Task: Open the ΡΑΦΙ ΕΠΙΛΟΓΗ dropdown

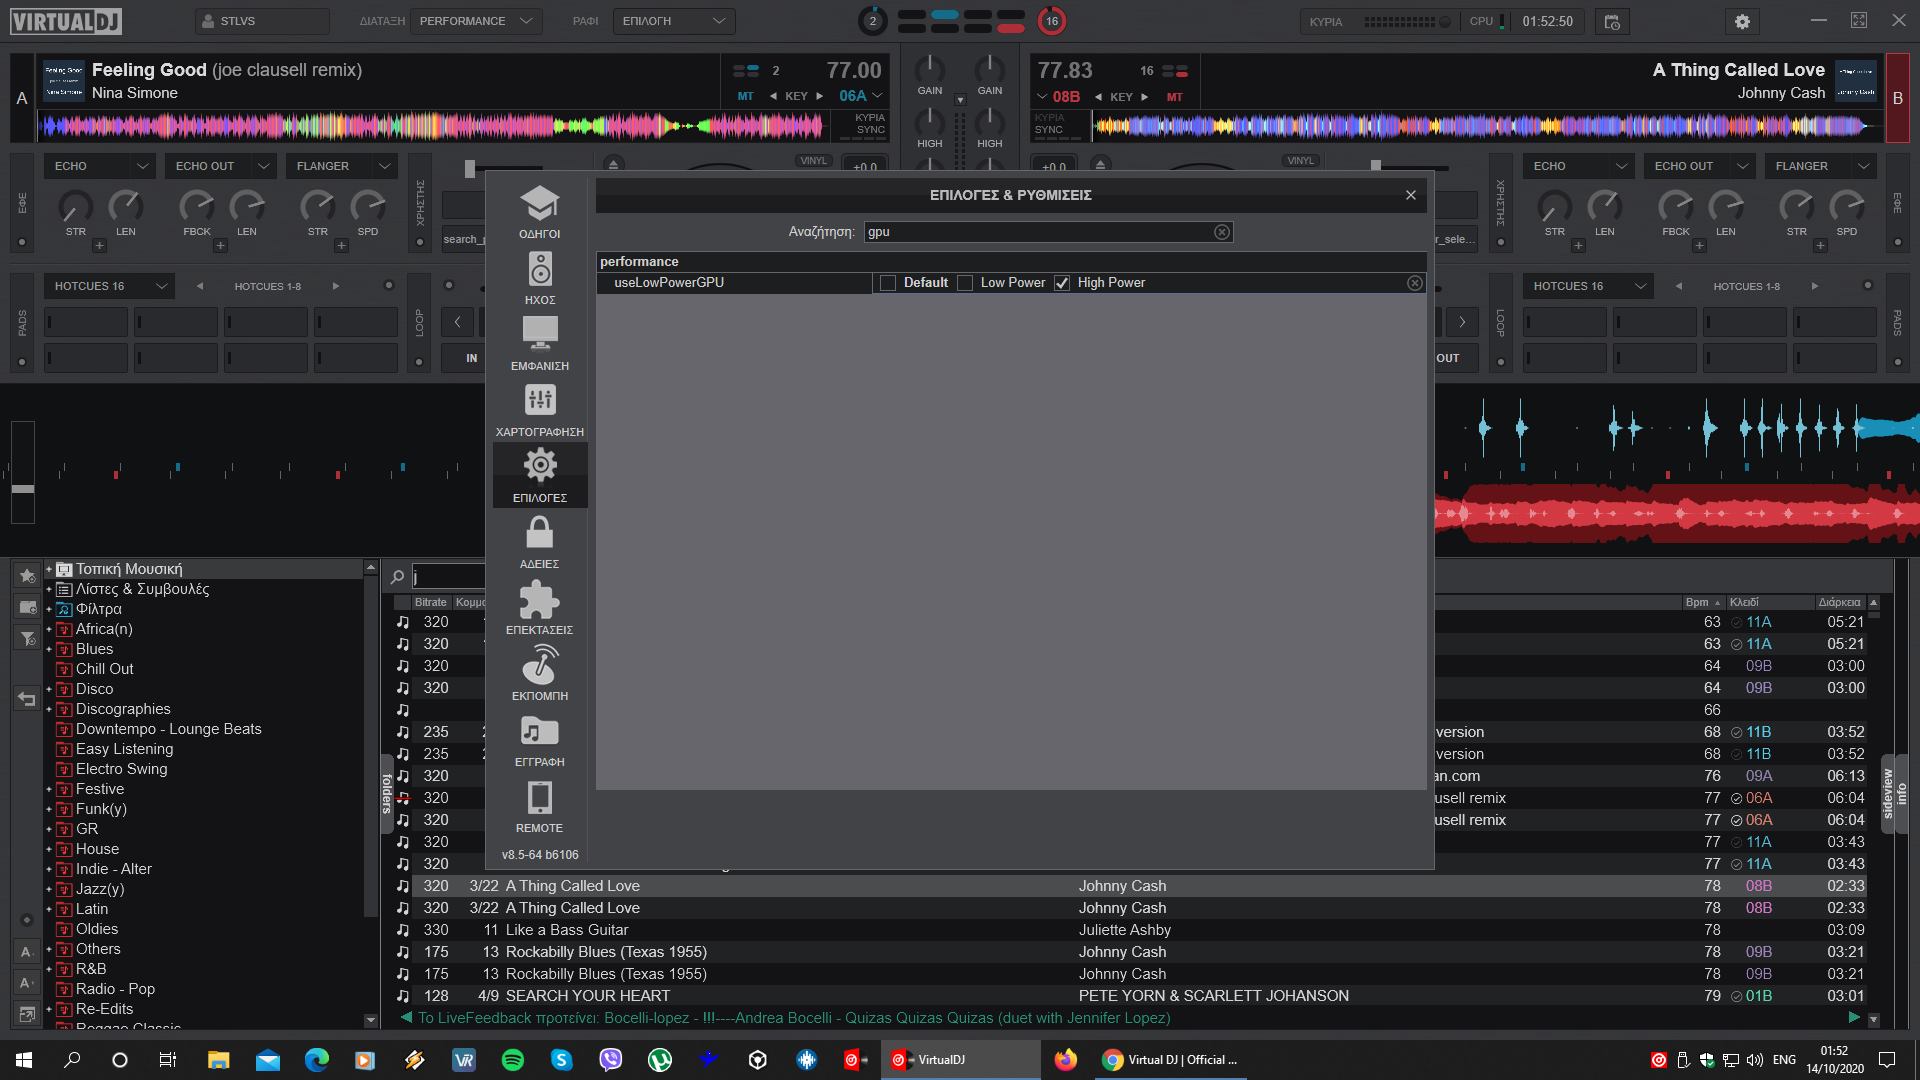Action: pyautogui.click(x=674, y=21)
